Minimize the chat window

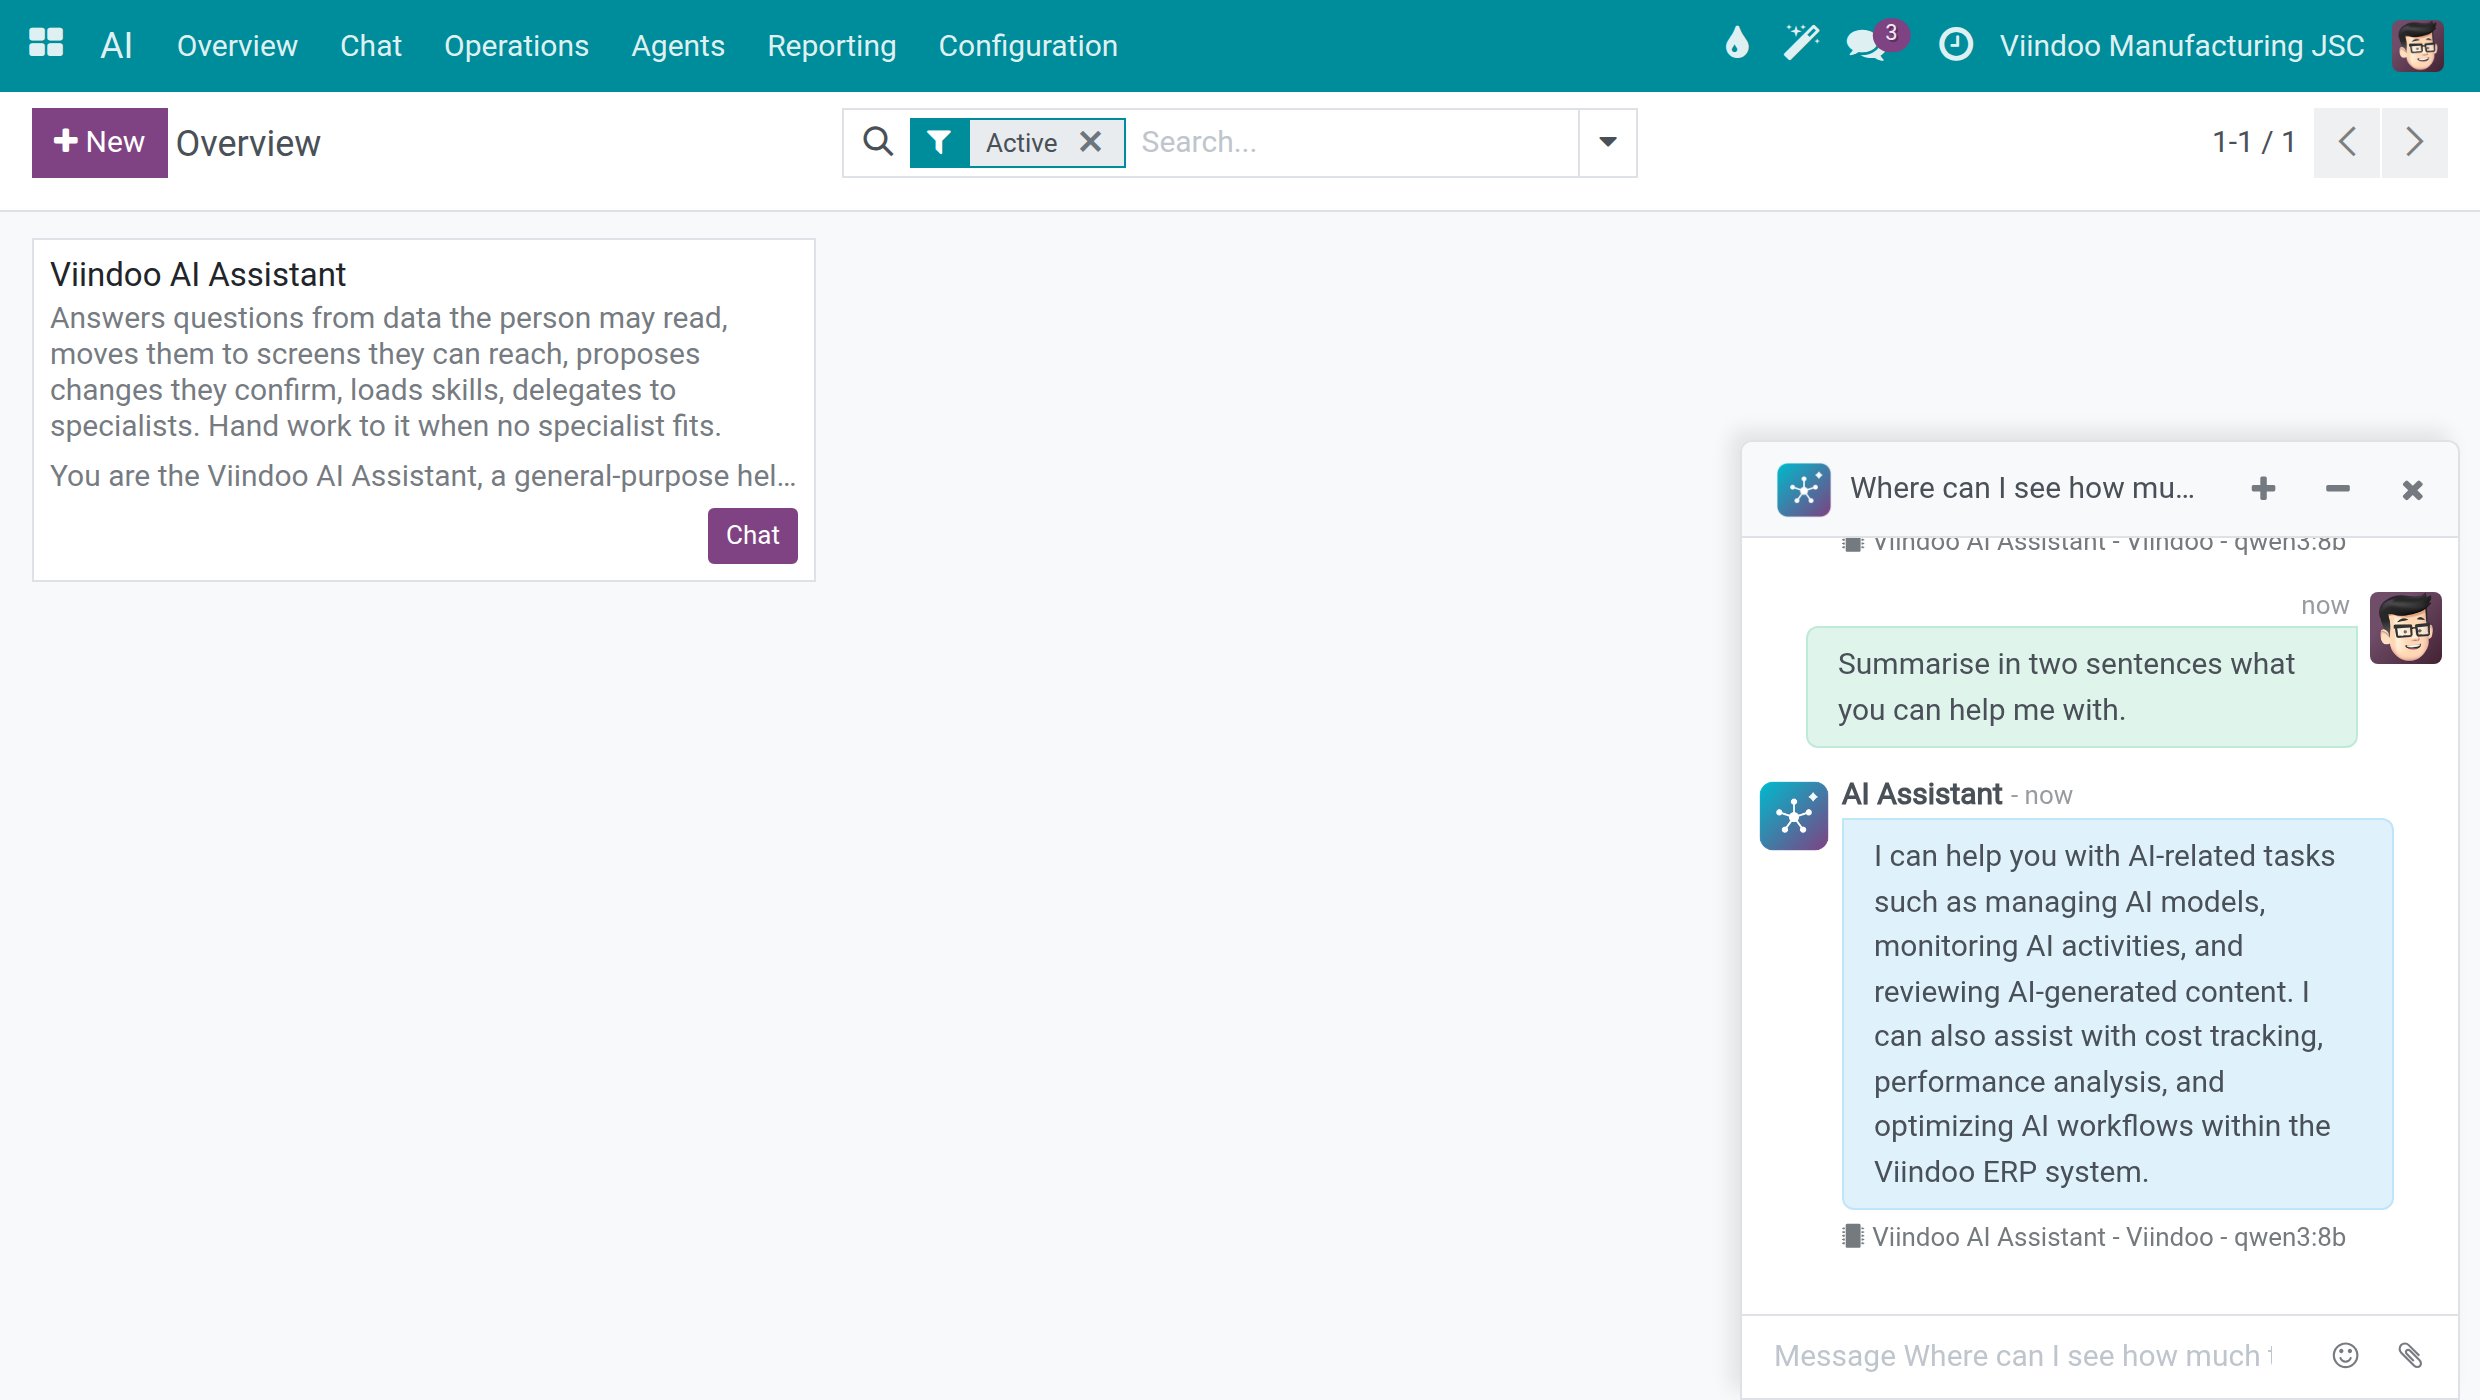coord(2337,489)
